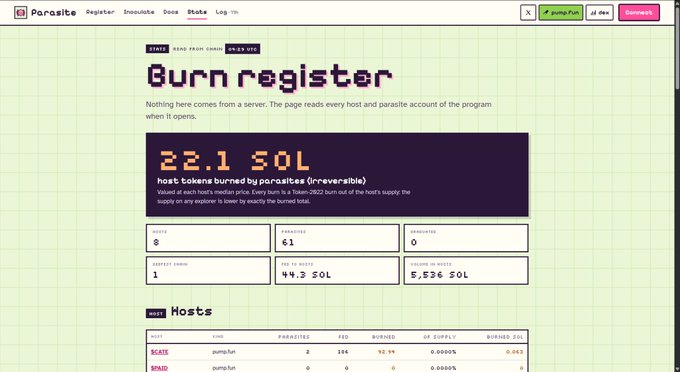Select the Stats nav tab
This screenshot has height=372, width=680.
tap(197, 12)
